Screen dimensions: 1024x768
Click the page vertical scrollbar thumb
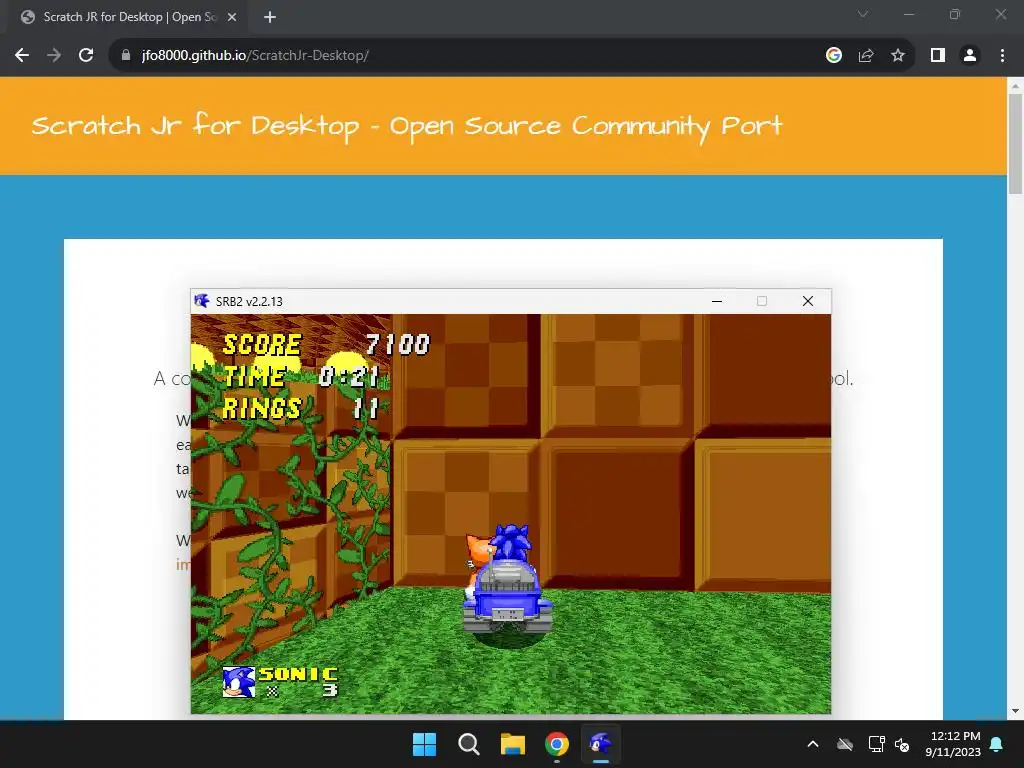(1016, 144)
